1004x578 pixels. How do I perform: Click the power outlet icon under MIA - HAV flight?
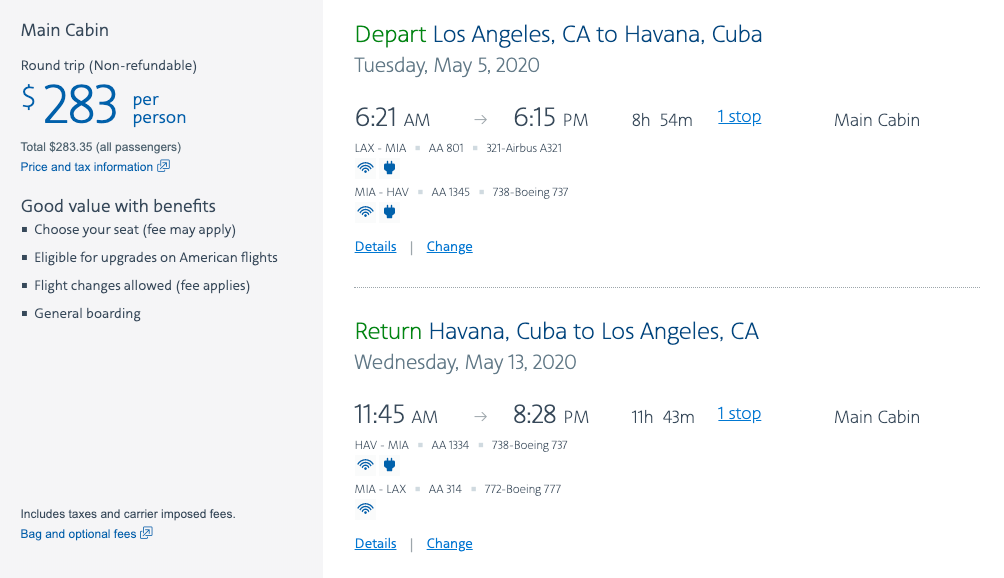point(390,212)
